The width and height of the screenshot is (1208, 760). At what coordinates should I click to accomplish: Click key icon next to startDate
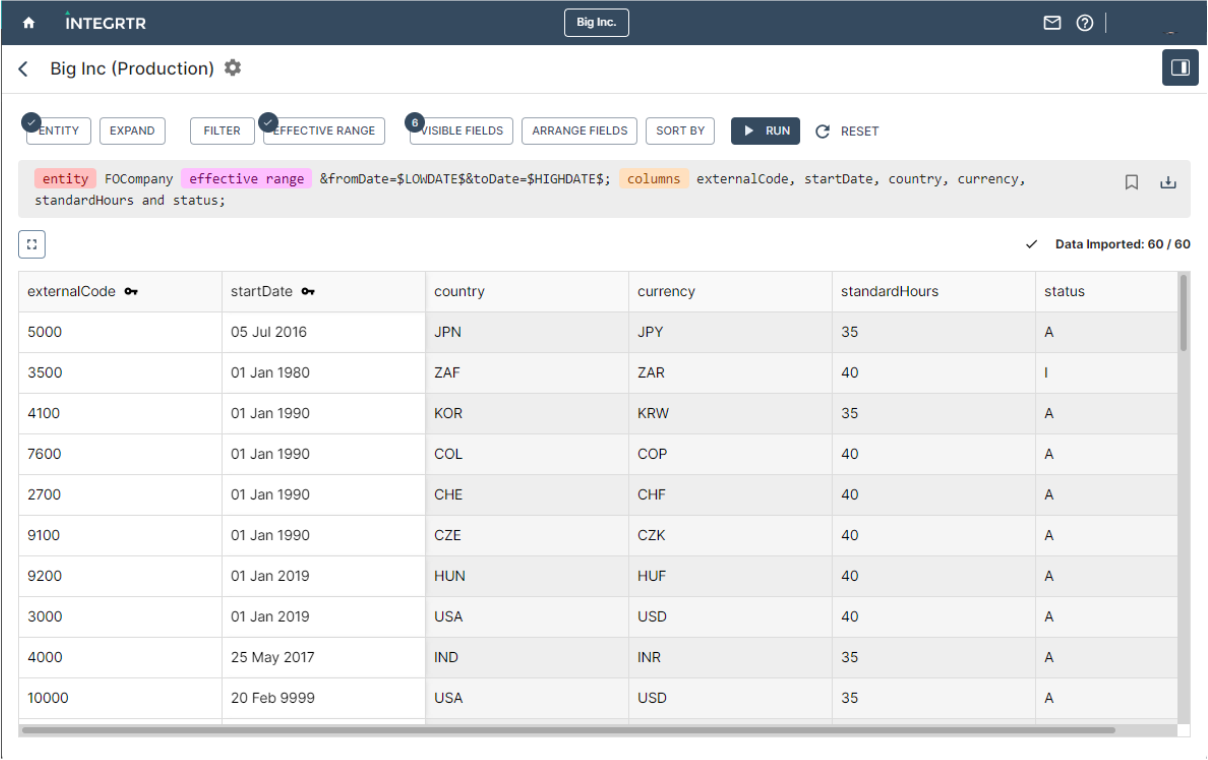308,292
